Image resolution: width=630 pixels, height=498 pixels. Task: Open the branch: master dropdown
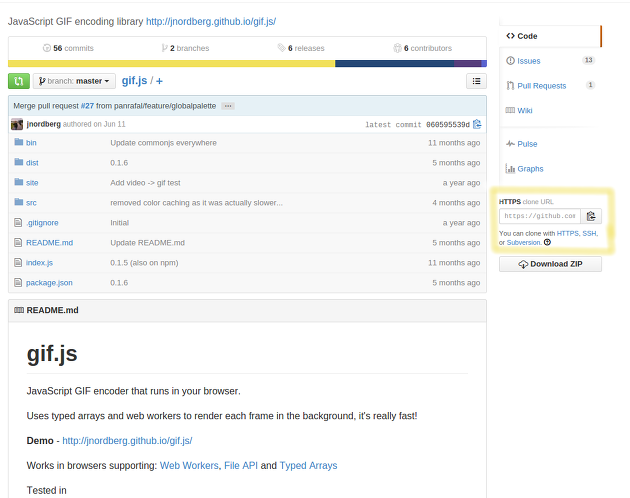pos(74,81)
